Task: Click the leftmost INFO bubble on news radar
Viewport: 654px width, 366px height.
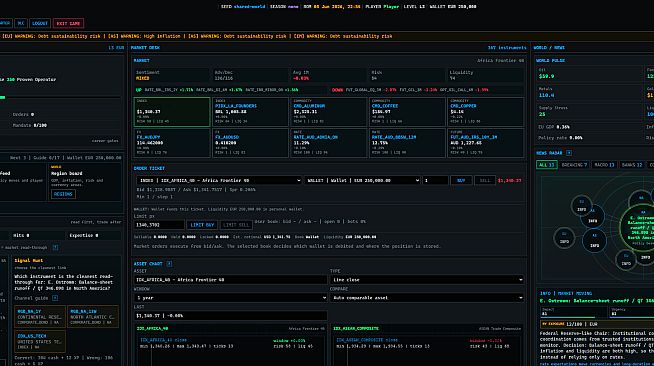Action: 564,238
